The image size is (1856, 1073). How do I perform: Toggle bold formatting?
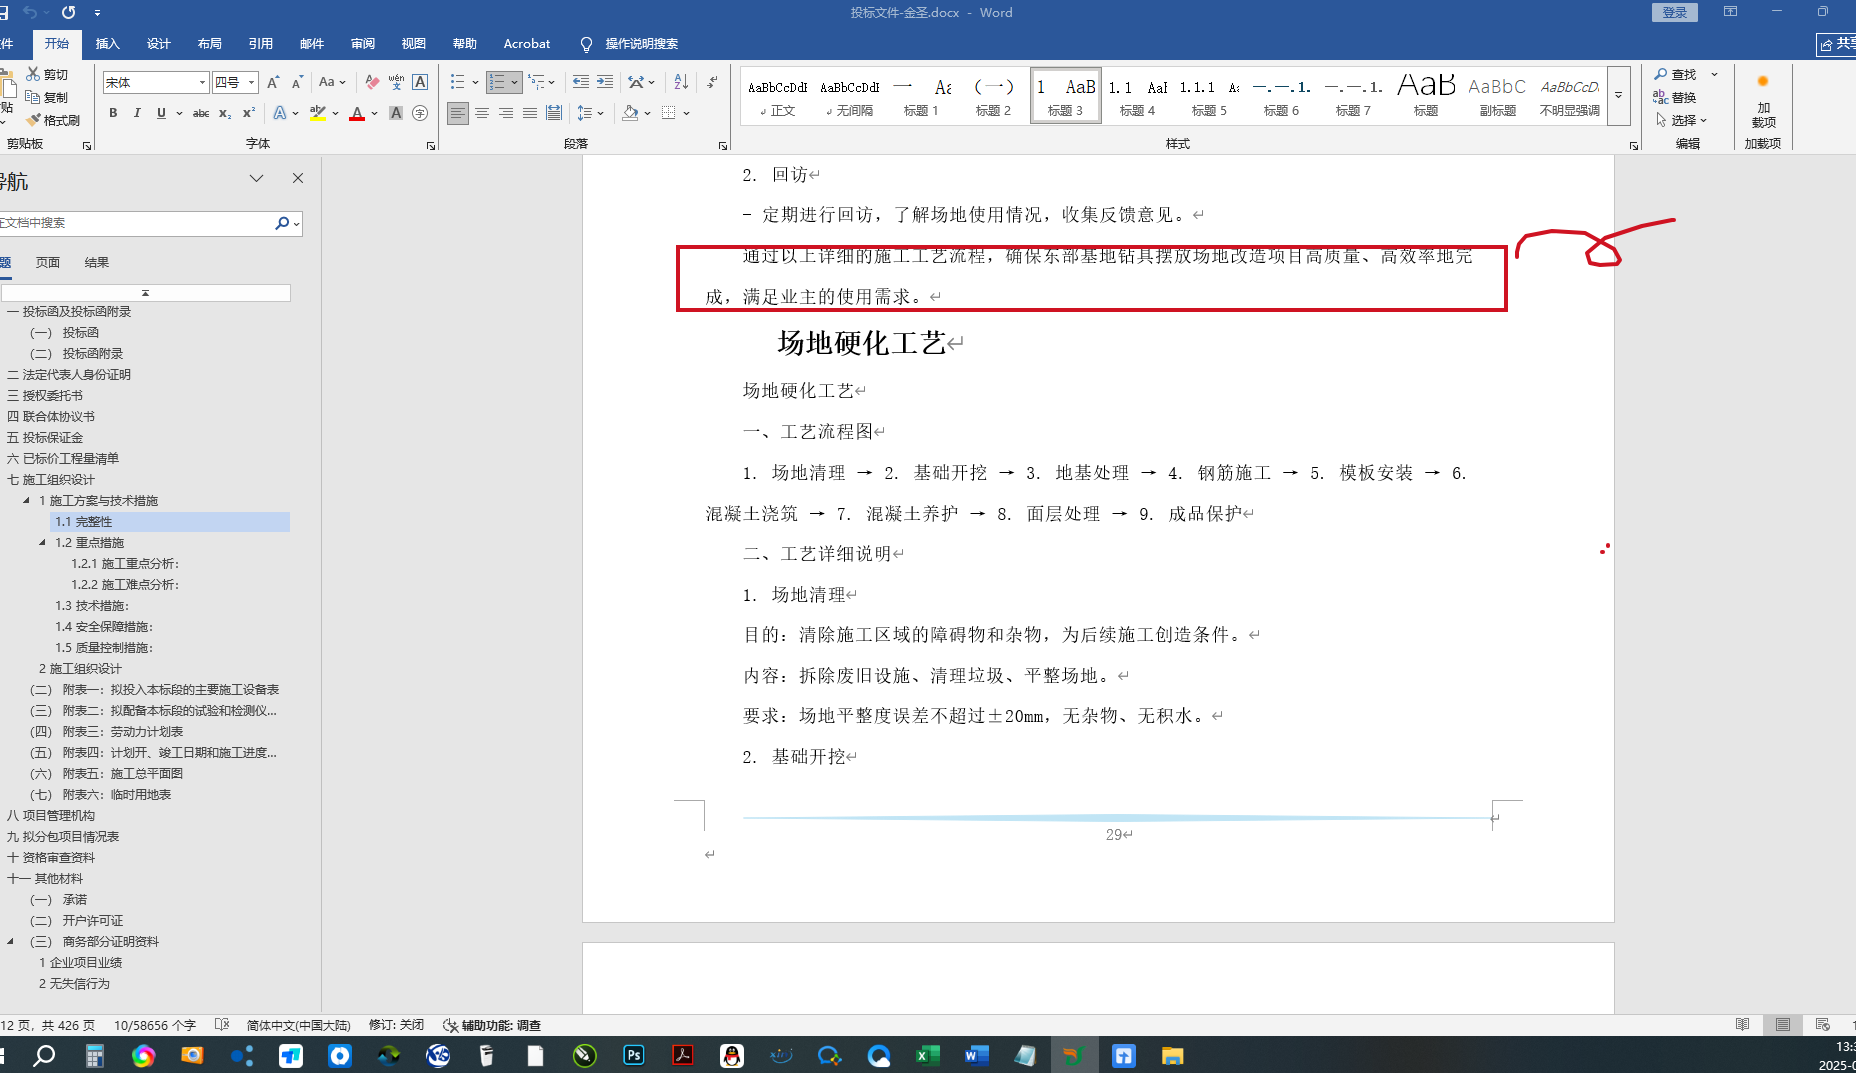click(x=113, y=113)
